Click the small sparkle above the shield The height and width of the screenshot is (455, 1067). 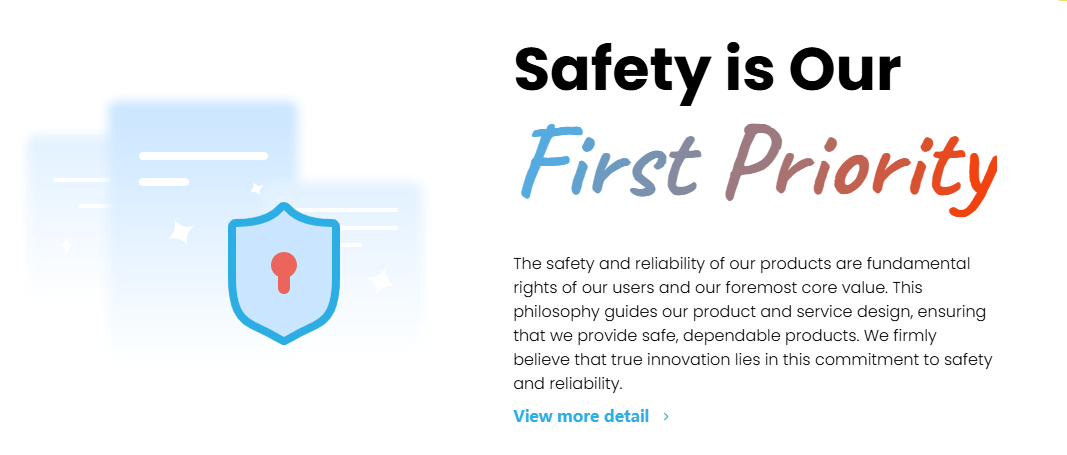tap(256, 188)
